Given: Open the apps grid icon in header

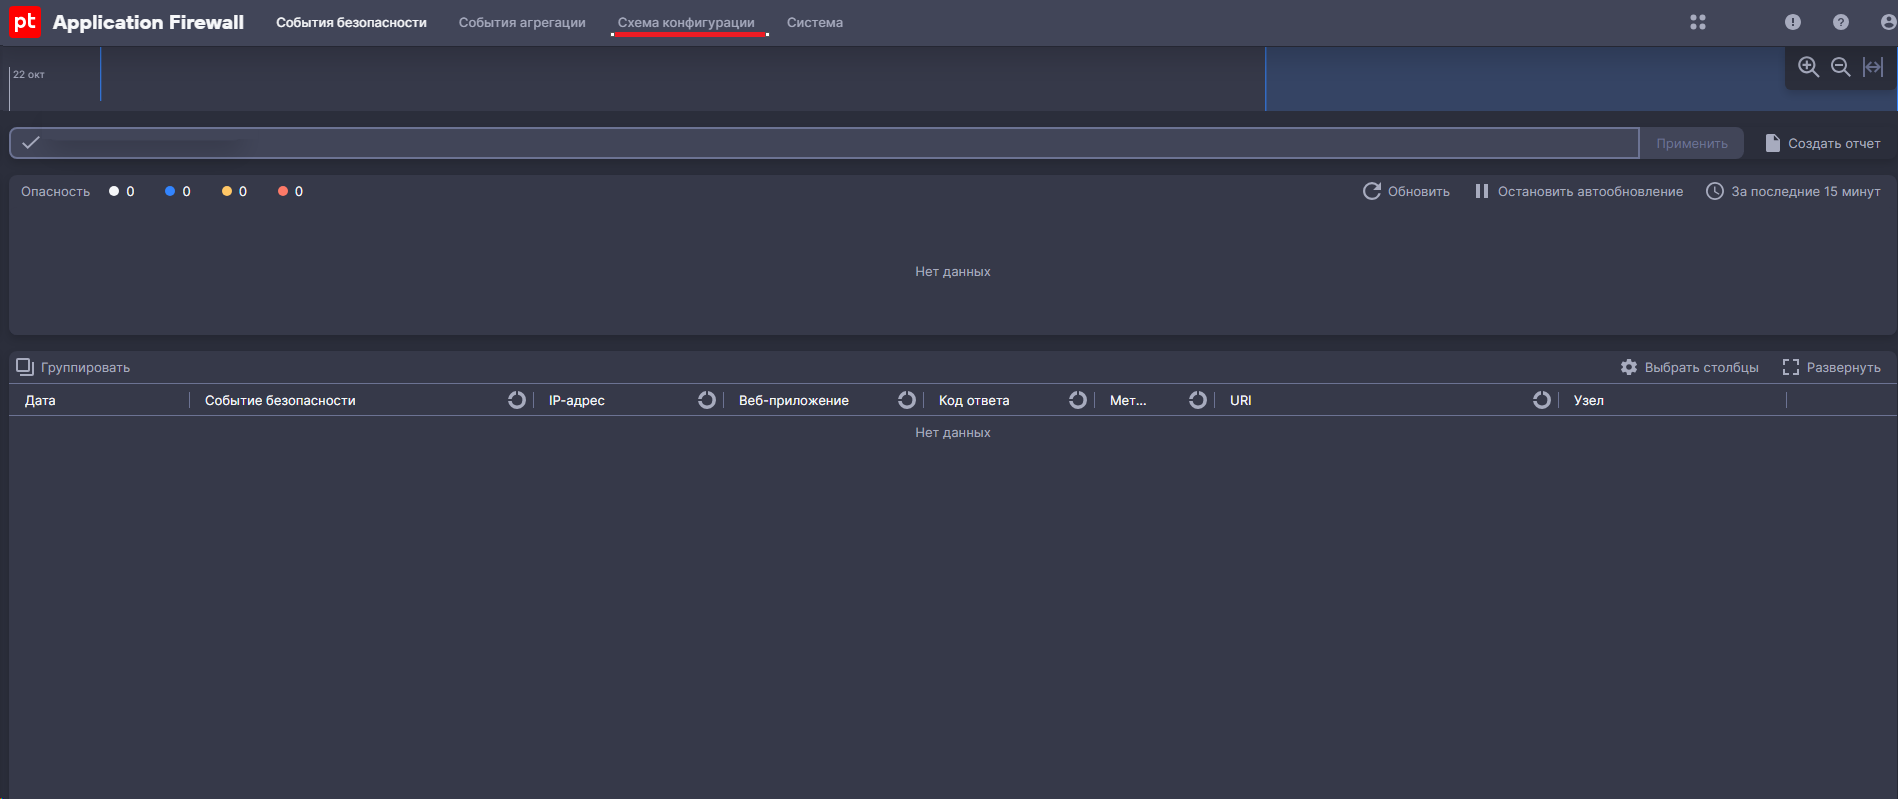Looking at the screenshot, I should point(1698,22).
